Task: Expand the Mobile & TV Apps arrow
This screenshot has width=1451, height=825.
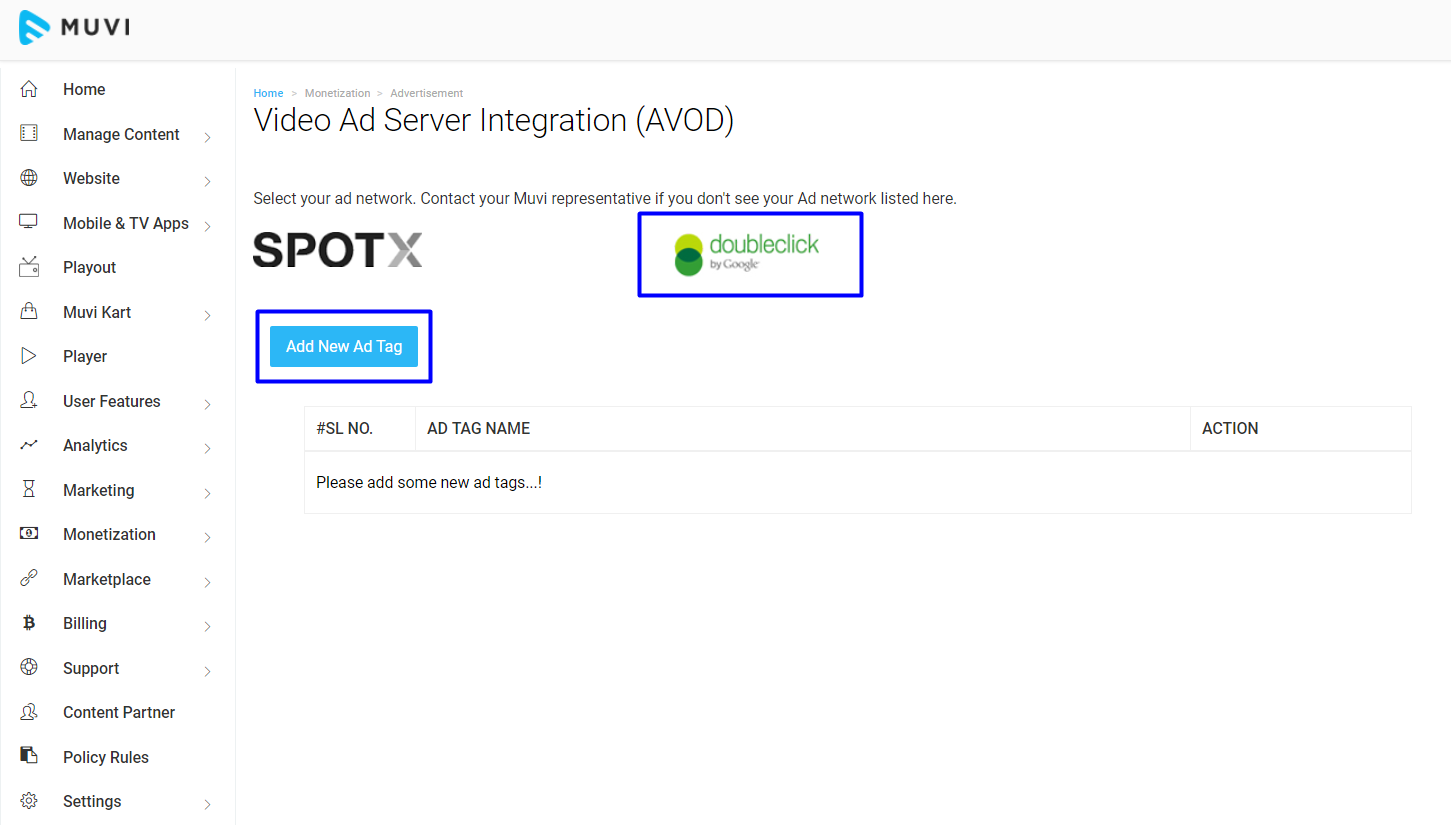Action: click(x=208, y=226)
